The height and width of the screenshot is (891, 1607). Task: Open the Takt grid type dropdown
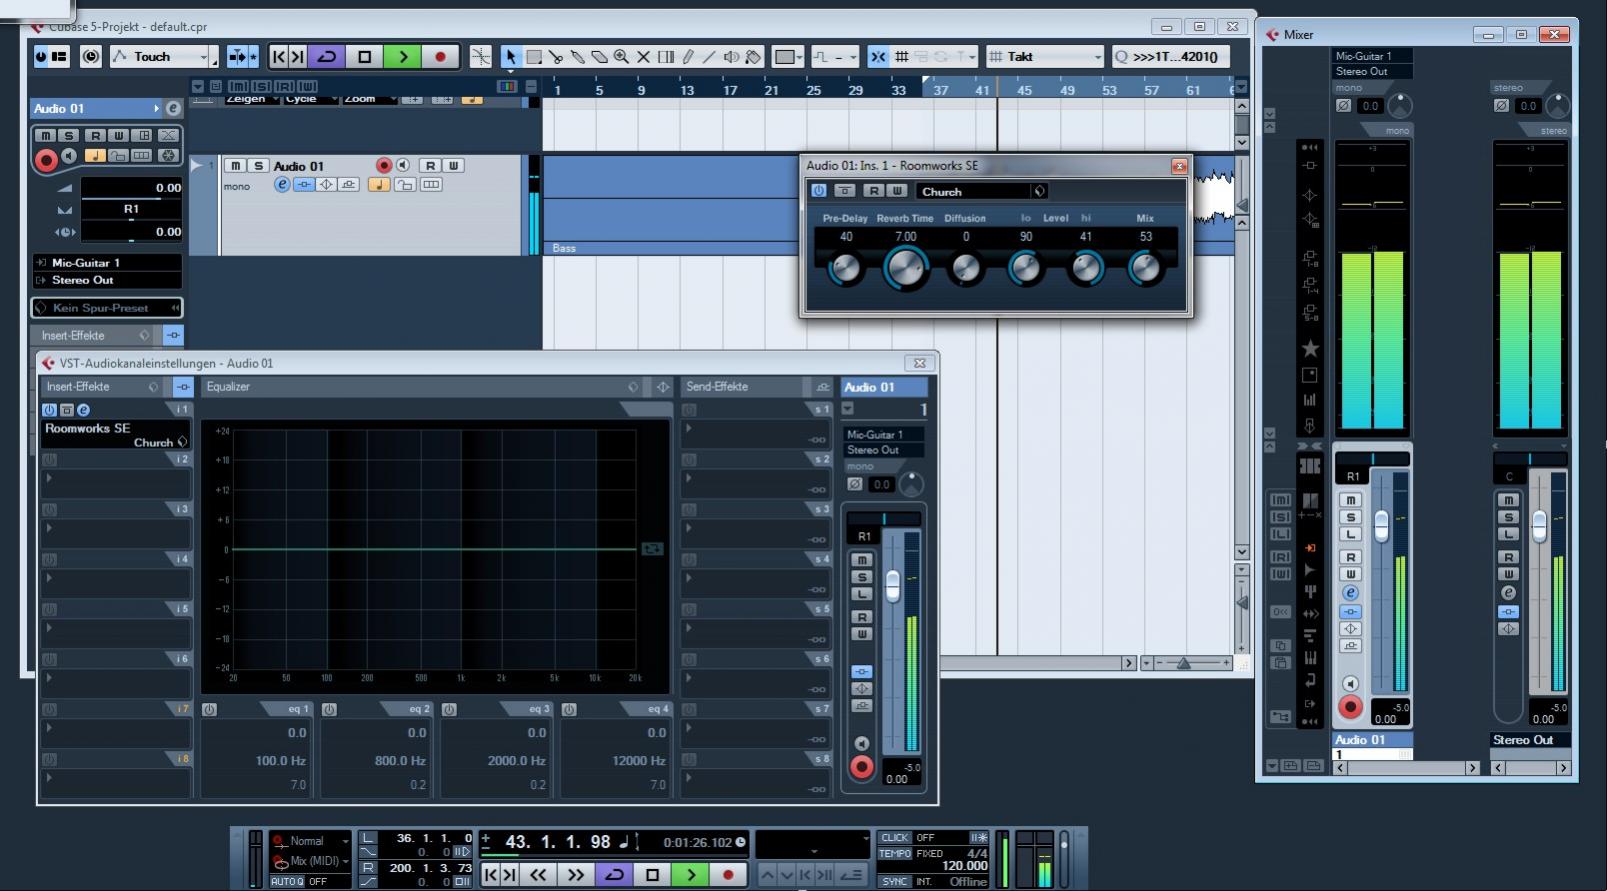pos(1045,57)
